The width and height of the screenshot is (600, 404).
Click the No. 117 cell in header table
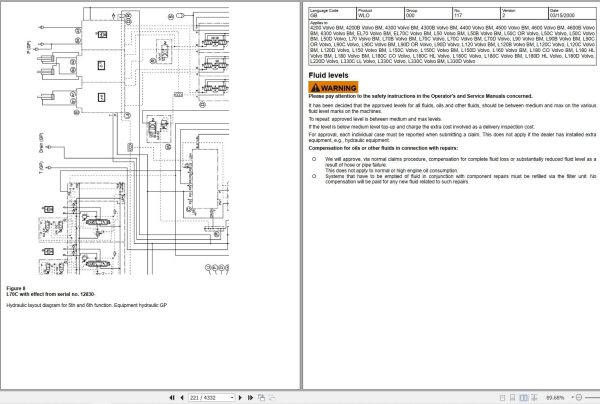tap(476, 13)
